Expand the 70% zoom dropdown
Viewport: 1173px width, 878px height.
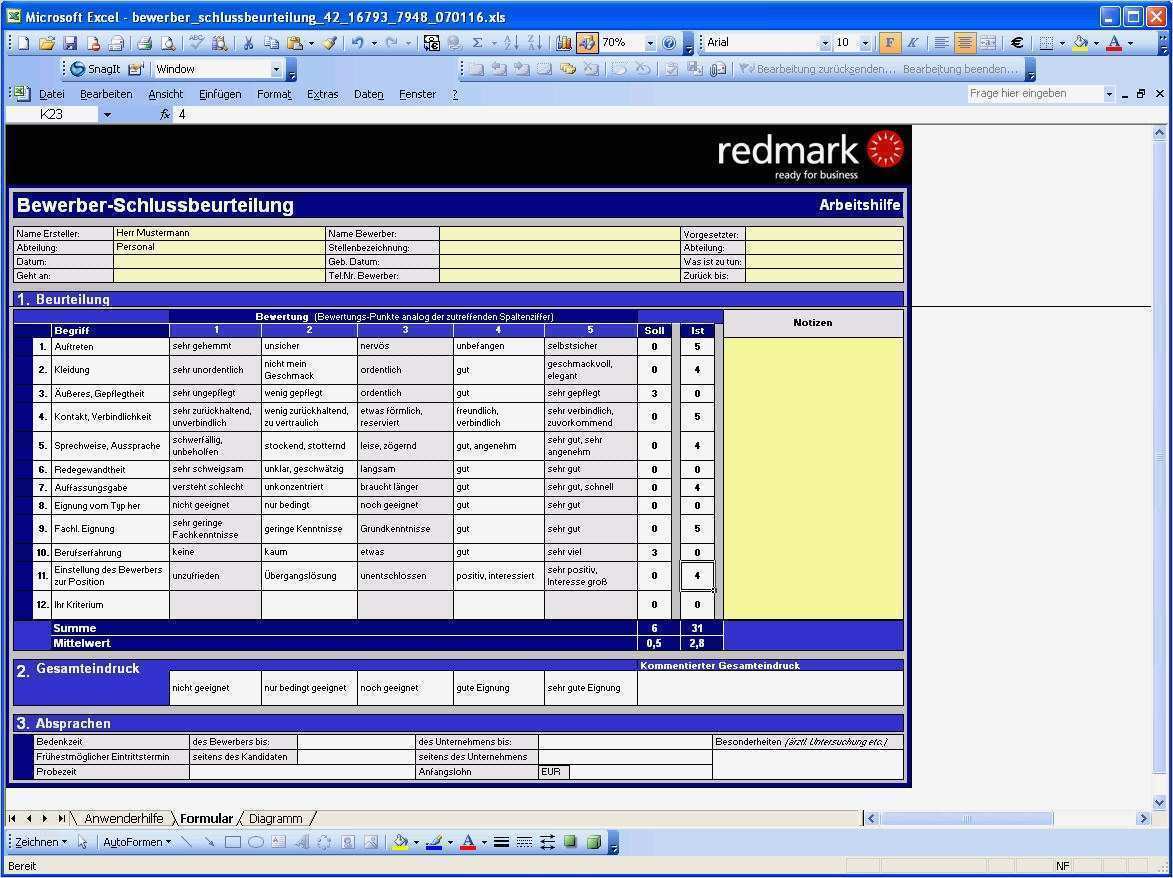tap(650, 43)
